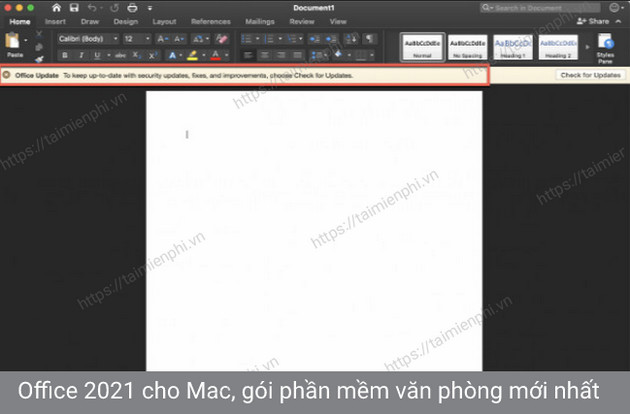Align text to the left
This screenshot has height=414, width=630.
(248, 55)
